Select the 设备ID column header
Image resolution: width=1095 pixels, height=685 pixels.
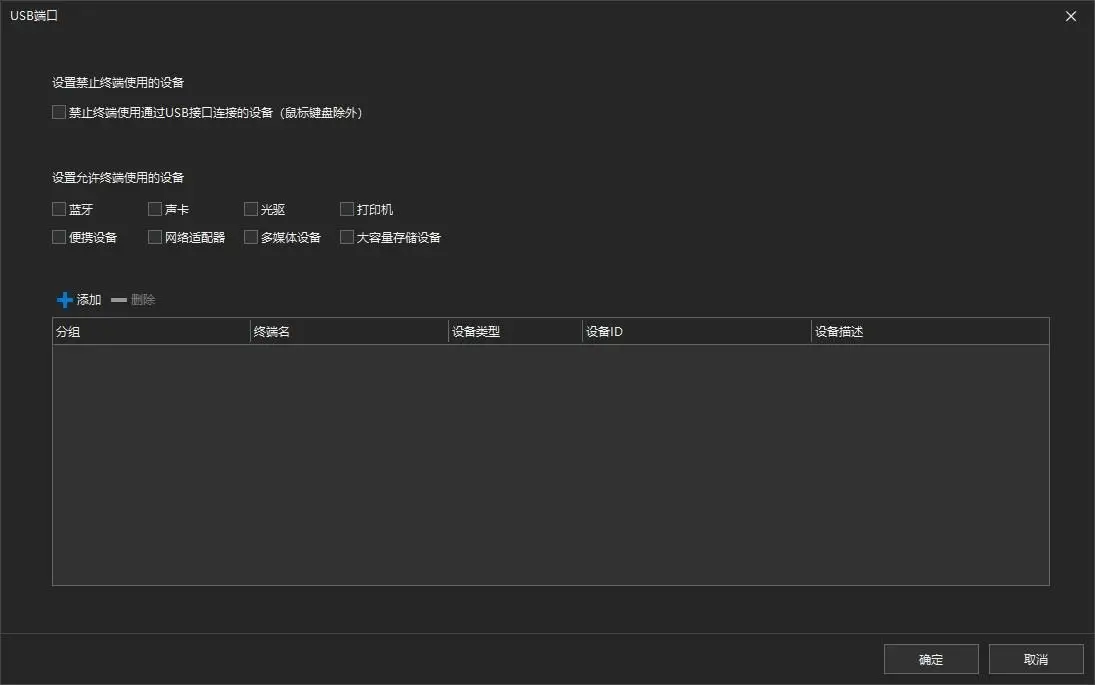697,332
